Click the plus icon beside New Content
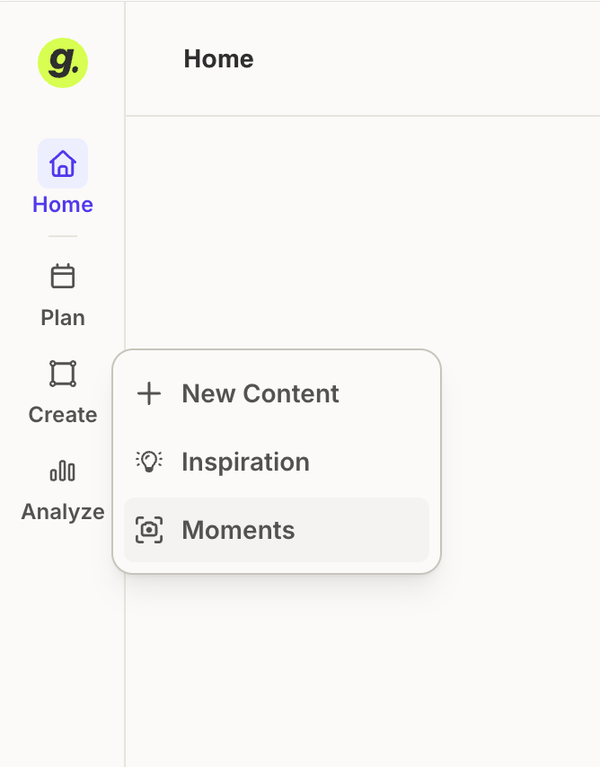 point(149,393)
